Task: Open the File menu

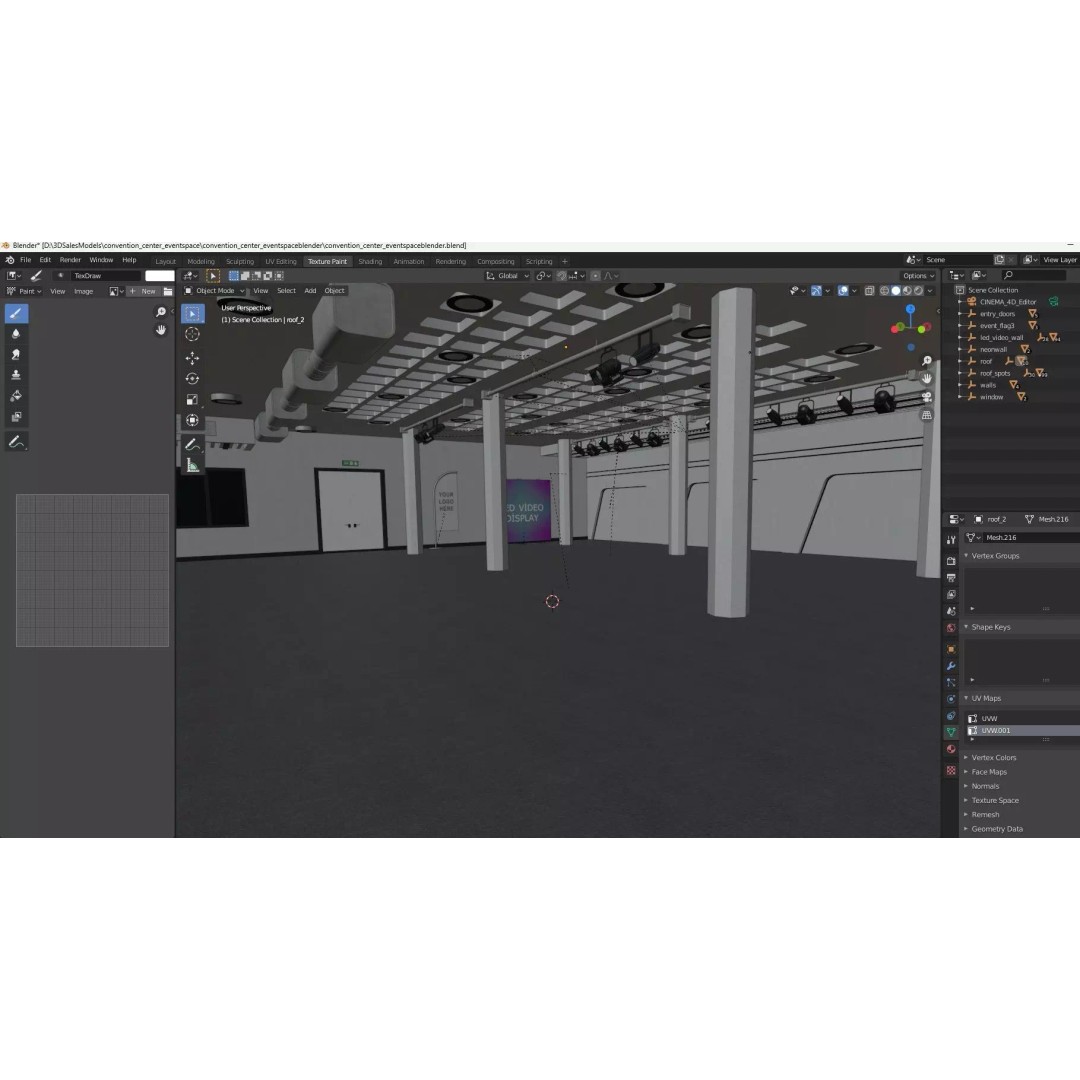Action: click(x=25, y=260)
